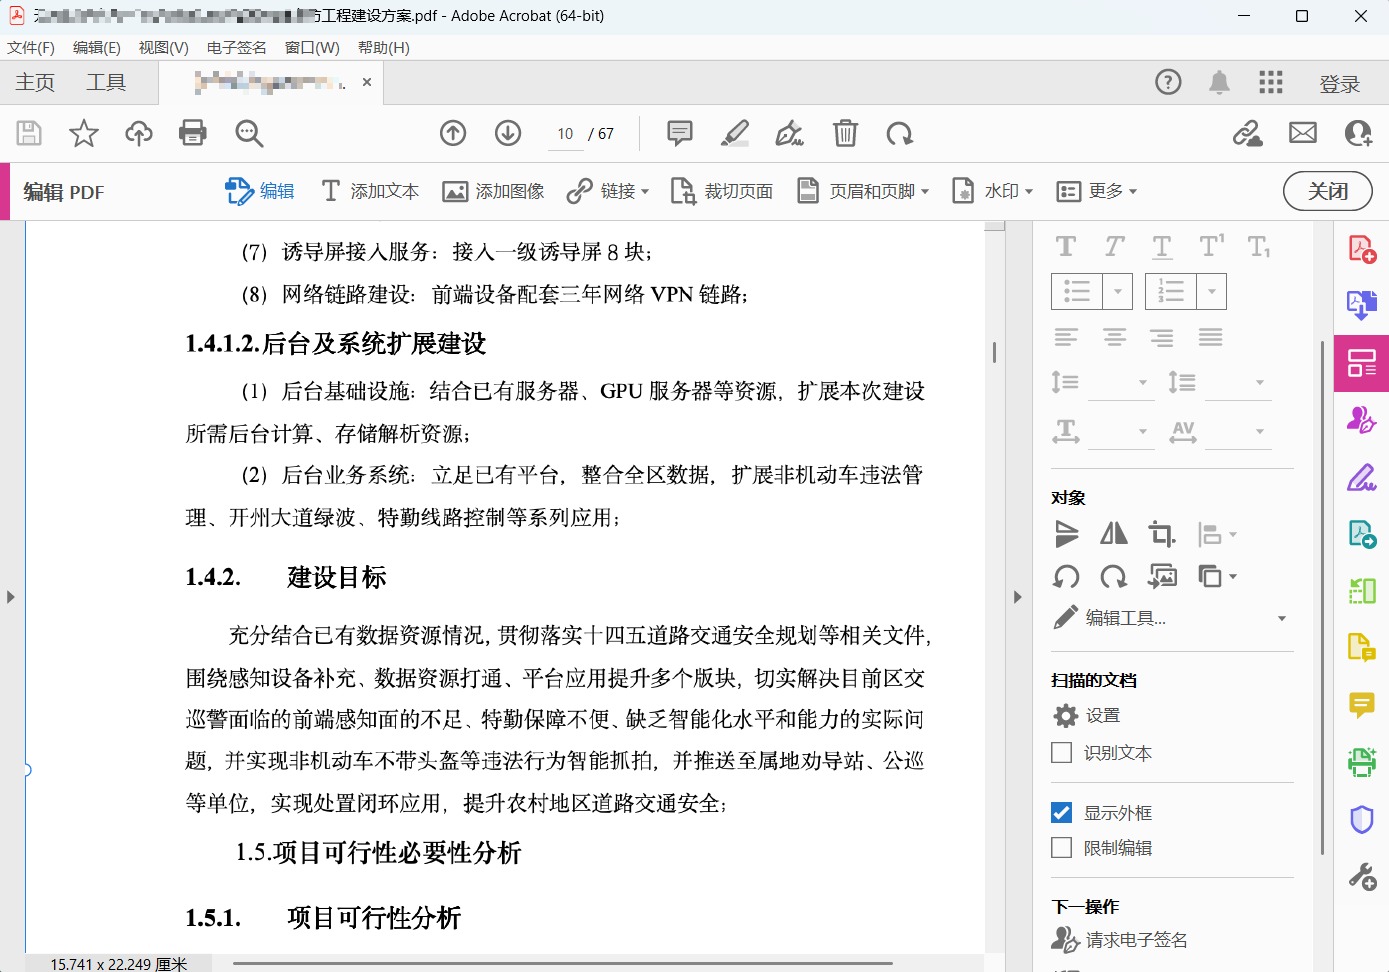
Task: Open the 视图 View menu
Action: tap(163, 47)
